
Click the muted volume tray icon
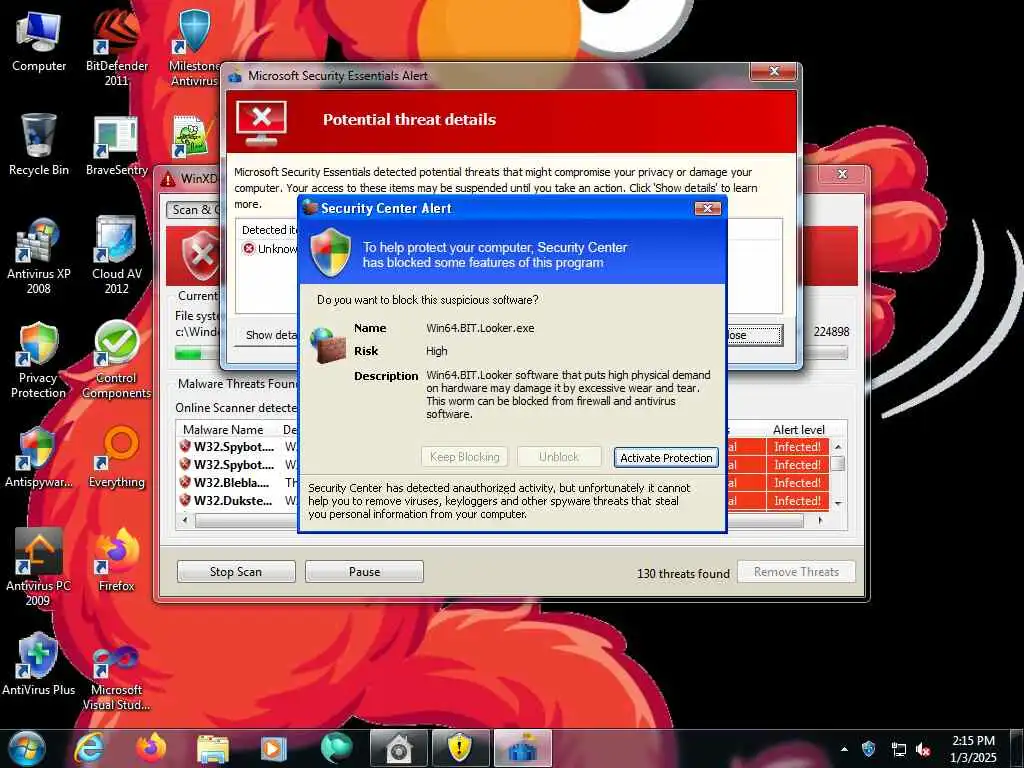pos(923,750)
